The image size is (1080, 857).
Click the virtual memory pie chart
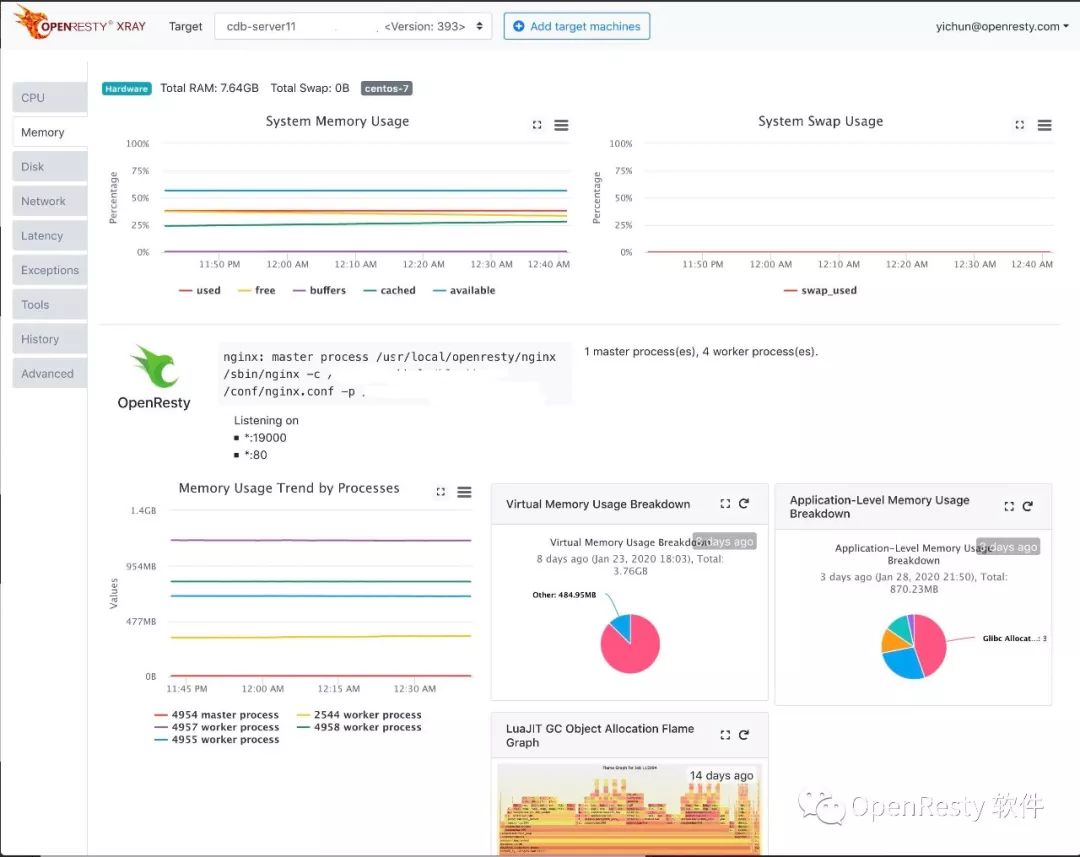[x=630, y=643]
